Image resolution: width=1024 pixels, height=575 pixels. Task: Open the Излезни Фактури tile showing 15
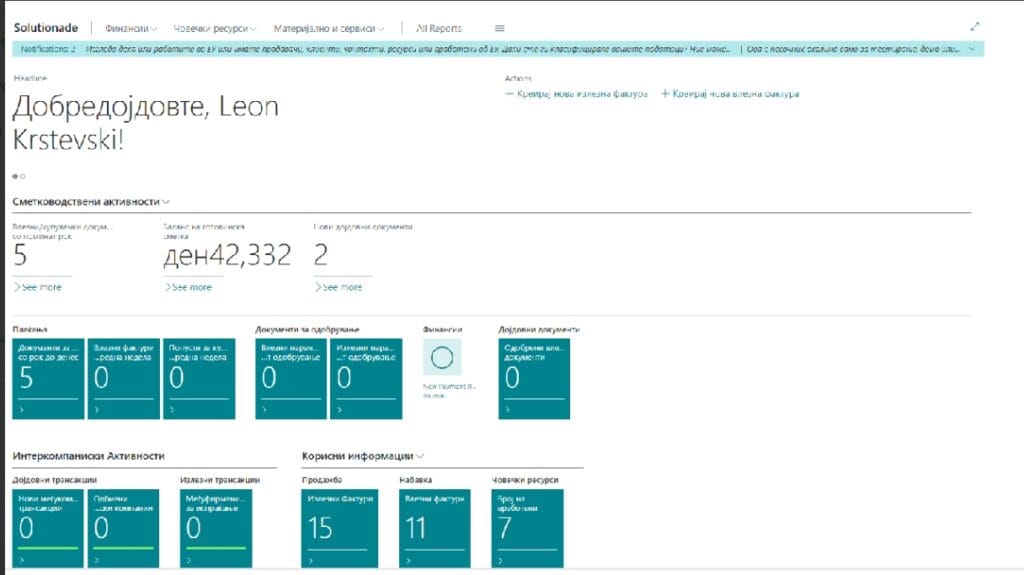point(340,529)
